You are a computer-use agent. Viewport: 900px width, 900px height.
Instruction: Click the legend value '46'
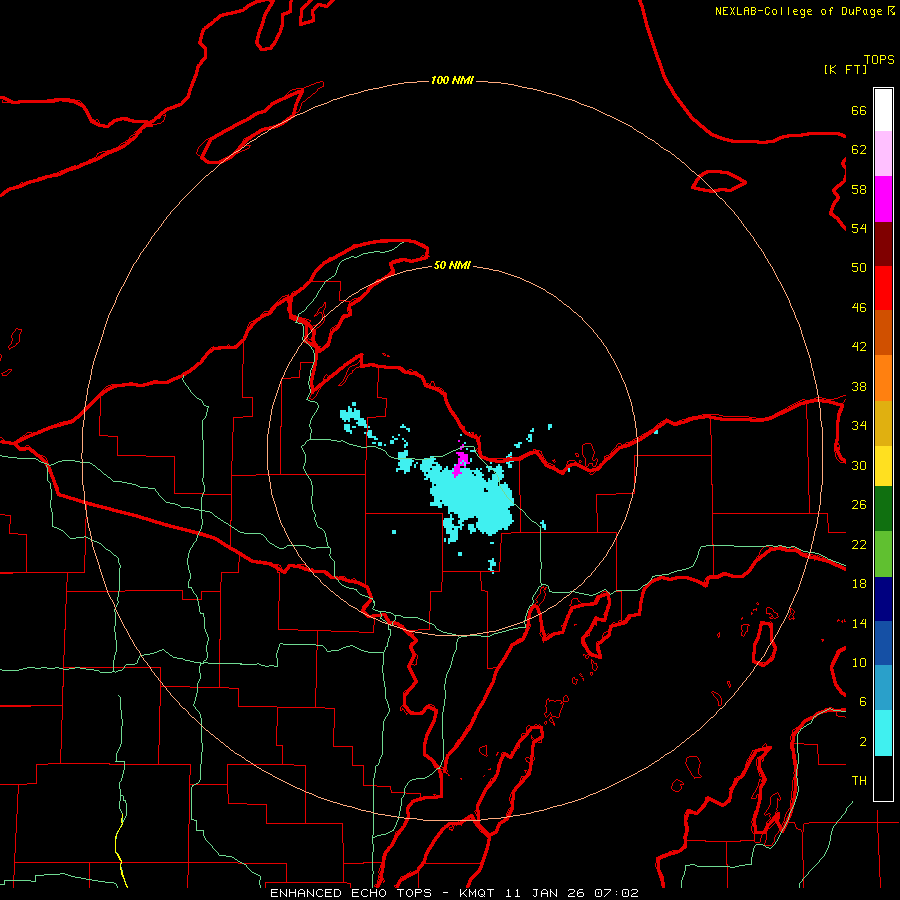point(859,308)
